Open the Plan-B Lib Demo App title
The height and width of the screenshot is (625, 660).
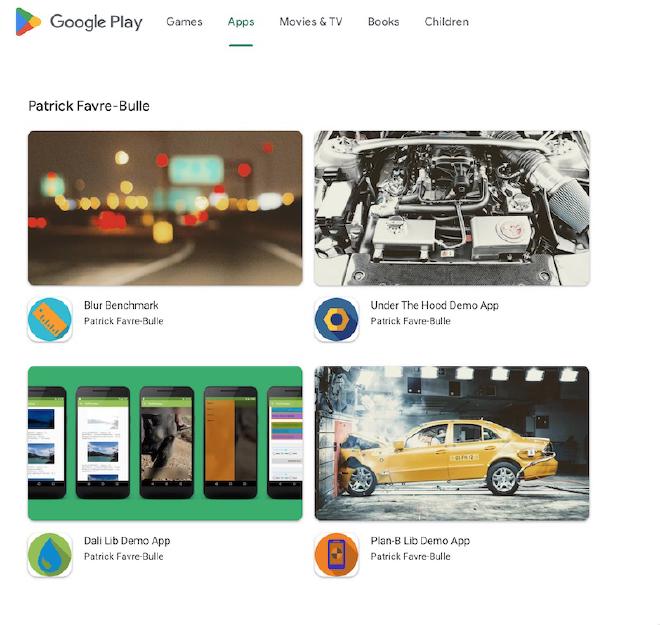click(x=420, y=541)
